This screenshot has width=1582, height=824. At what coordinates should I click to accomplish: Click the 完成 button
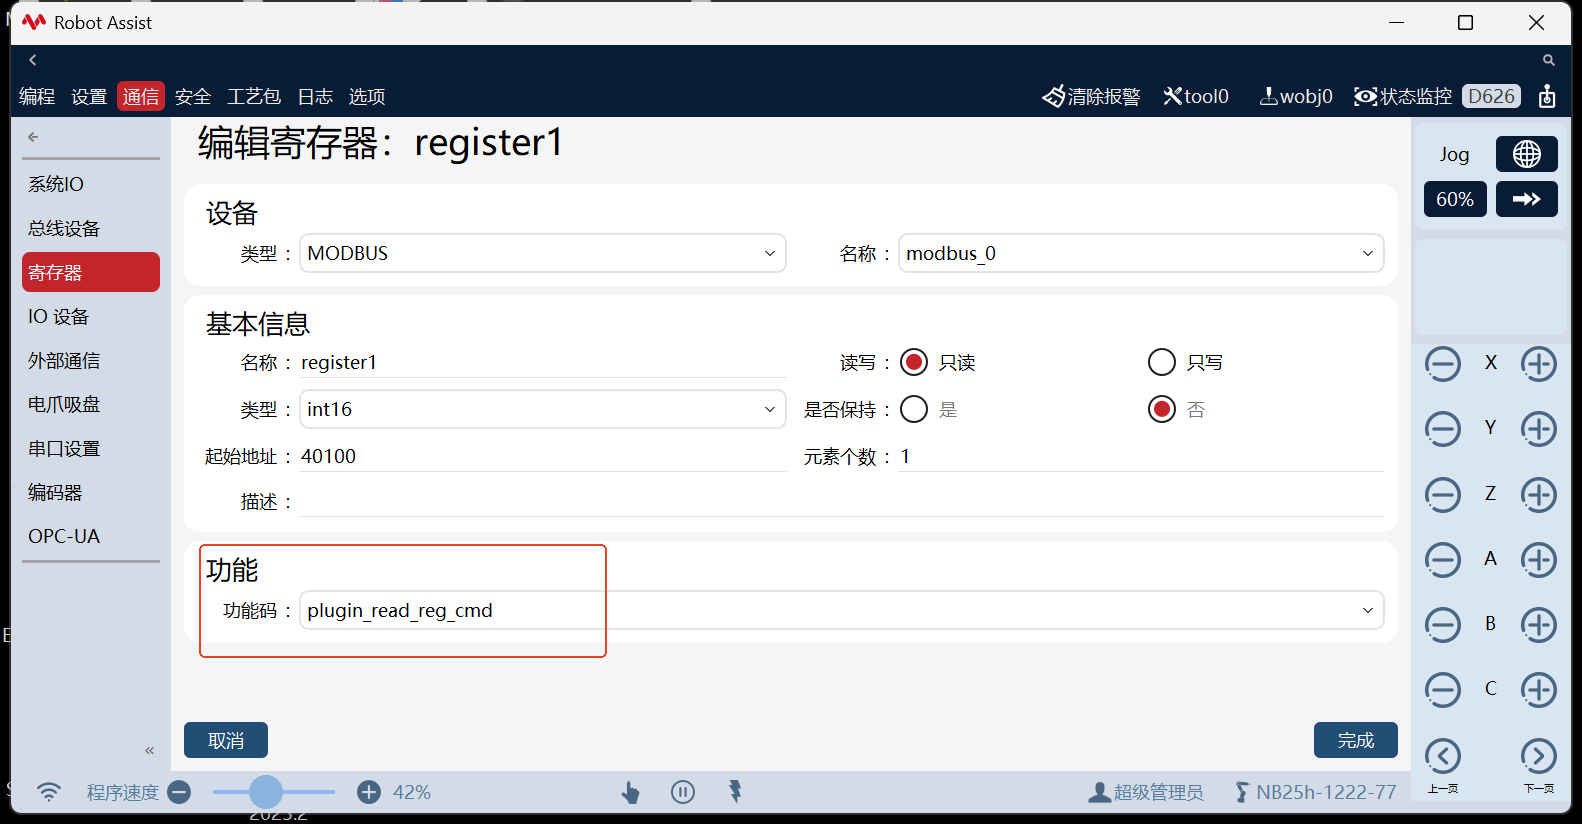coord(1355,740)
